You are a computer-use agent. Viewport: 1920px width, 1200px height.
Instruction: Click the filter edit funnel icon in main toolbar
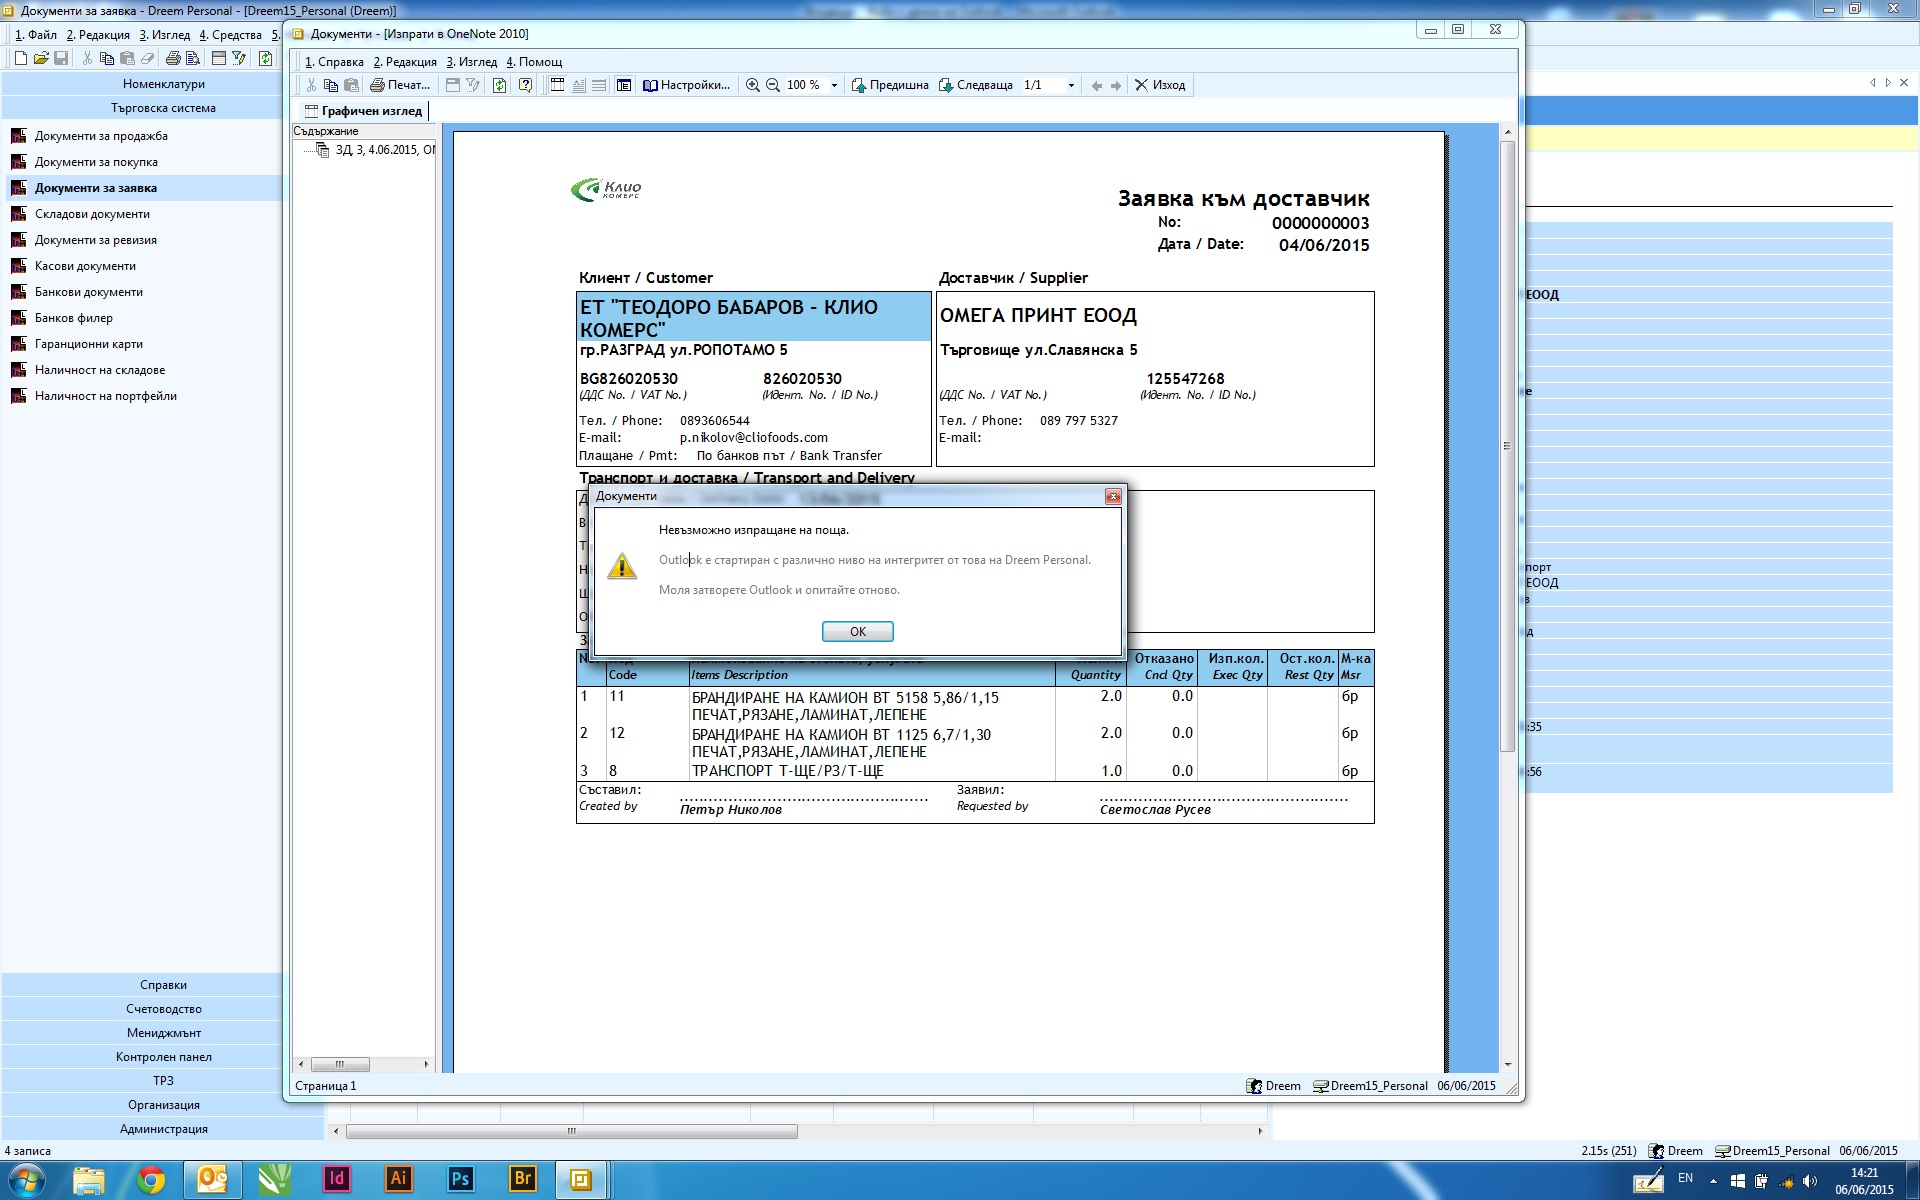pyautogui.click(x=239, y=59)
